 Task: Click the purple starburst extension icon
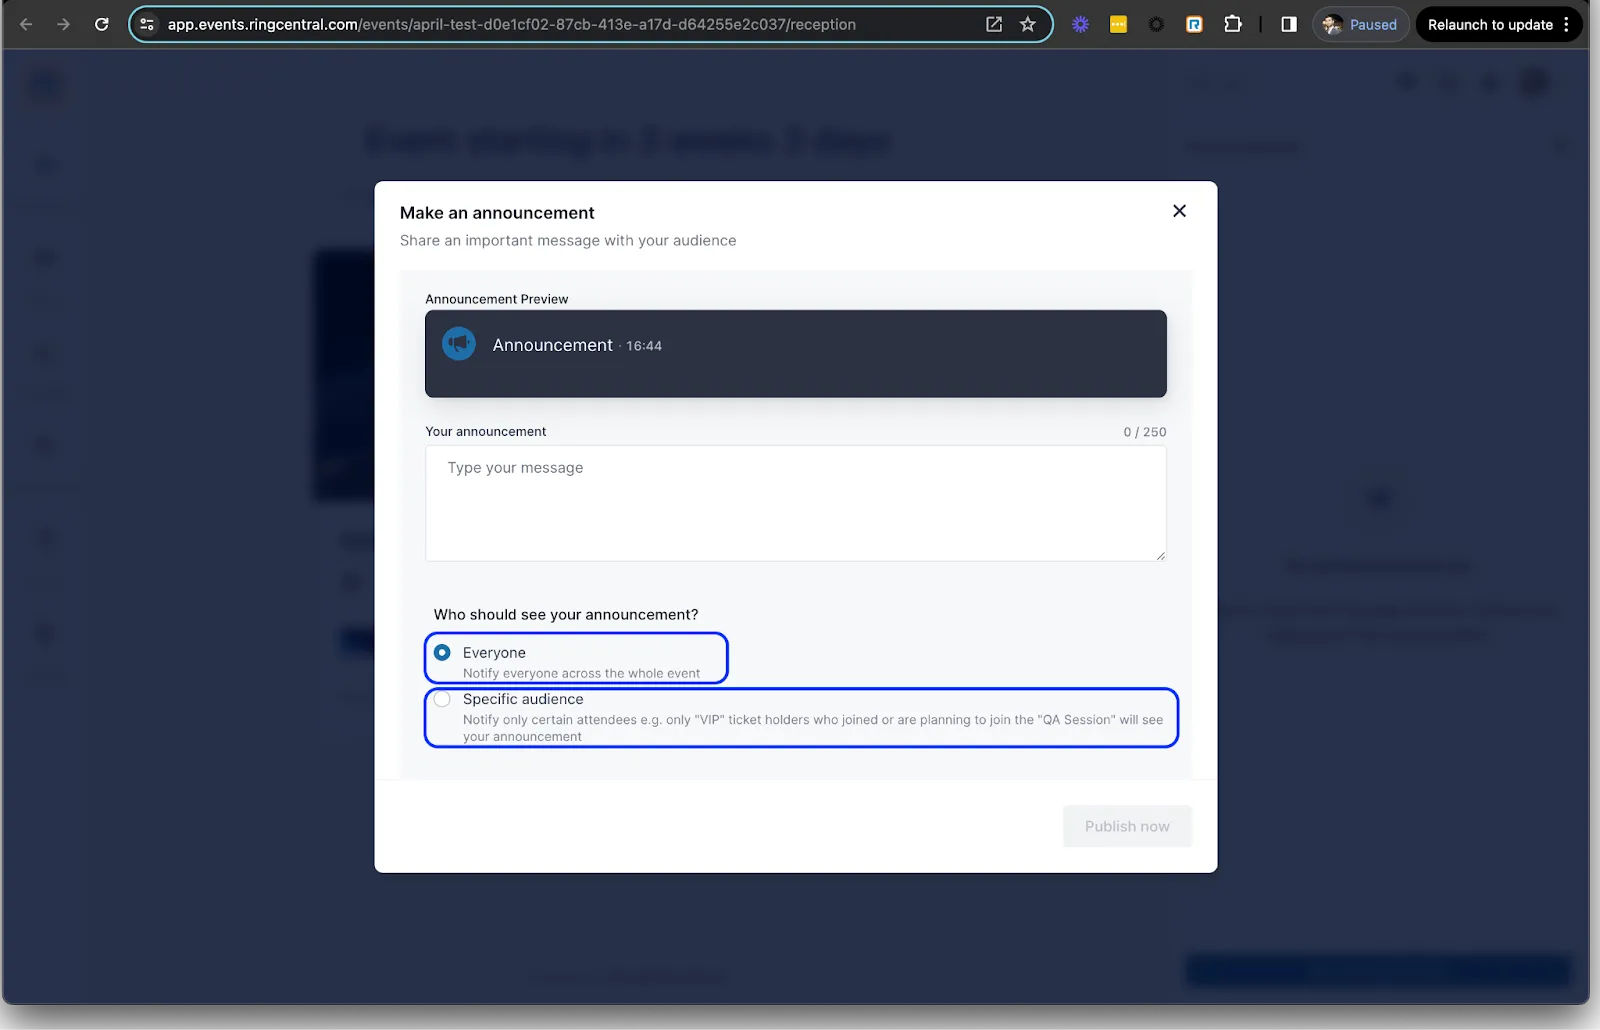[x=1080, y=24]
